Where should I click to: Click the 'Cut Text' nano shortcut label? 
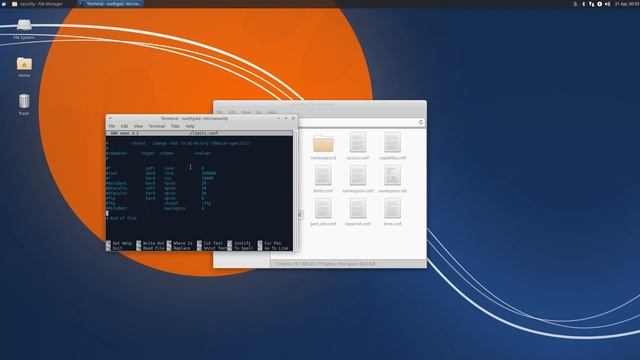[213, 243]
